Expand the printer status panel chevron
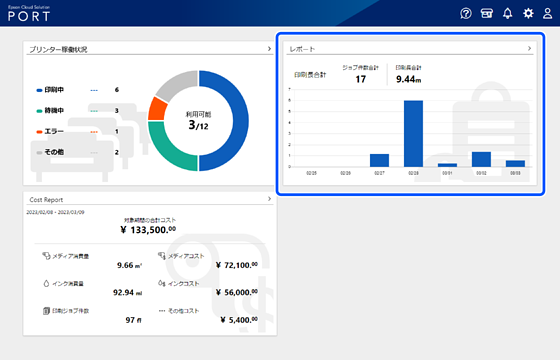Viewport: 560px width, 360px height. (x=269, y=49)
